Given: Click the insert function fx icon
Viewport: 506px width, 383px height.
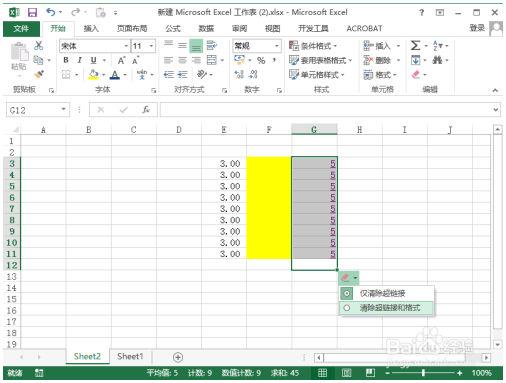Looking at the screenshot, I should (x=146, y=110).
